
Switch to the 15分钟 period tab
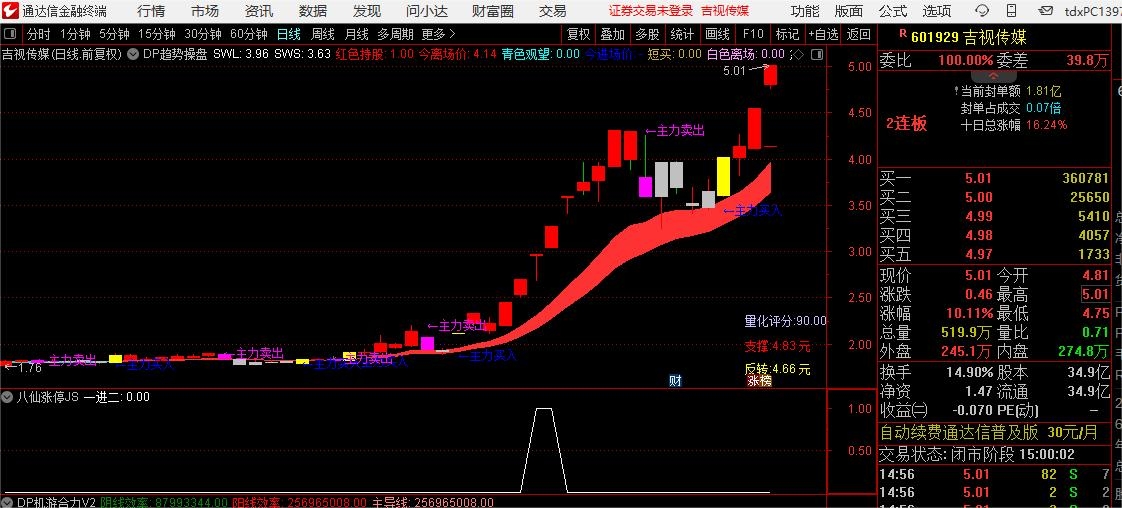(x=157, y=34)
